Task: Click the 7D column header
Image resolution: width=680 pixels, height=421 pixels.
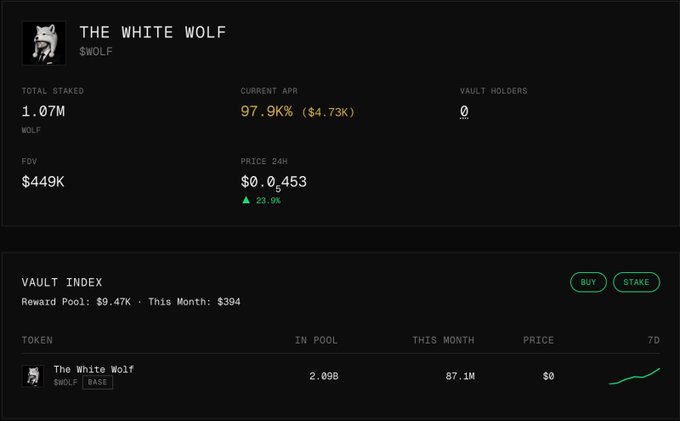Action: pyautogui.click(x=654, y=340)
